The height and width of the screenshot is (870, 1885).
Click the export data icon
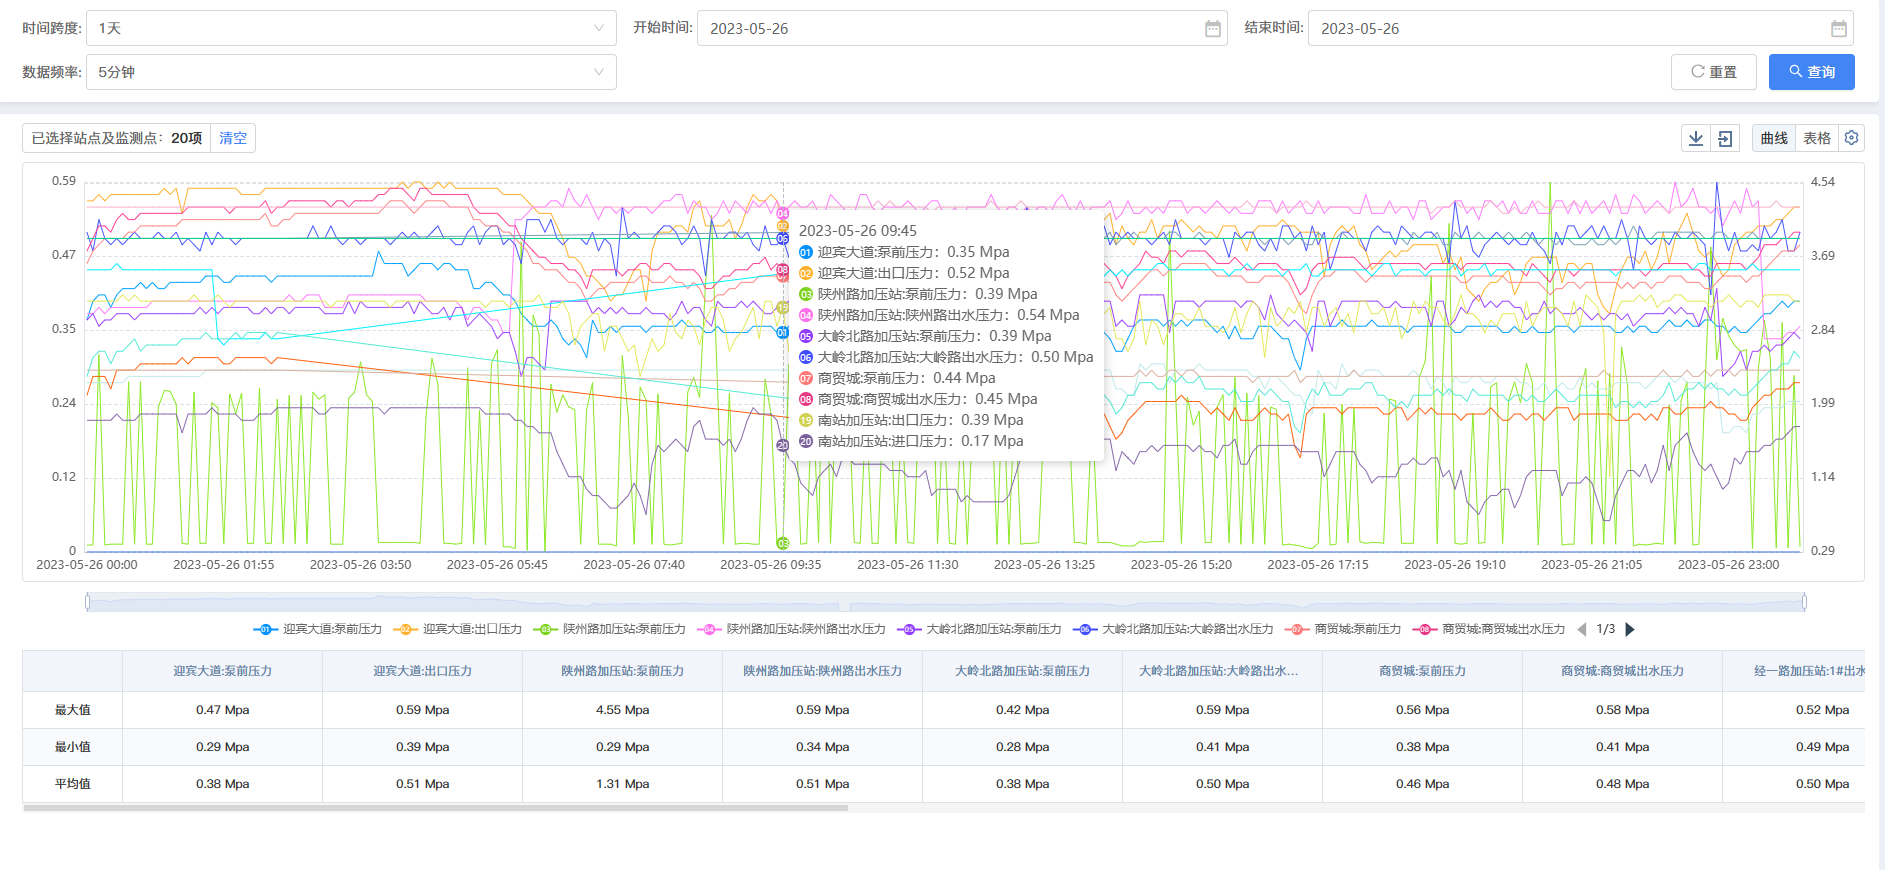1725,138
